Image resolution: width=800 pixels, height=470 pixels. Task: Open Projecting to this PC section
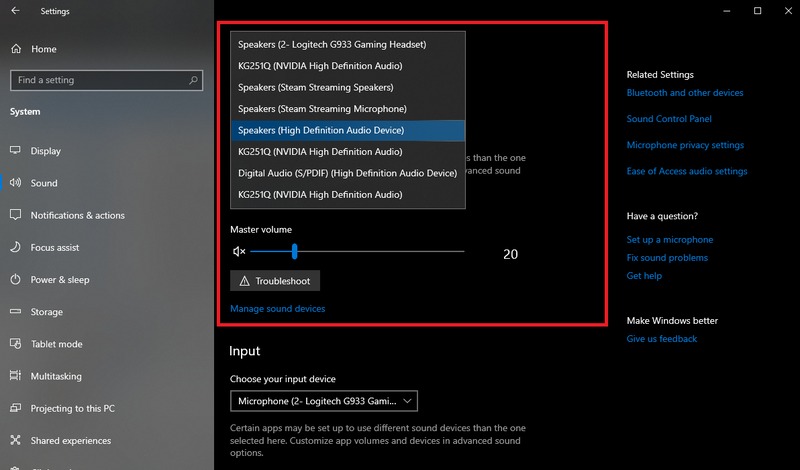point(72,408)
